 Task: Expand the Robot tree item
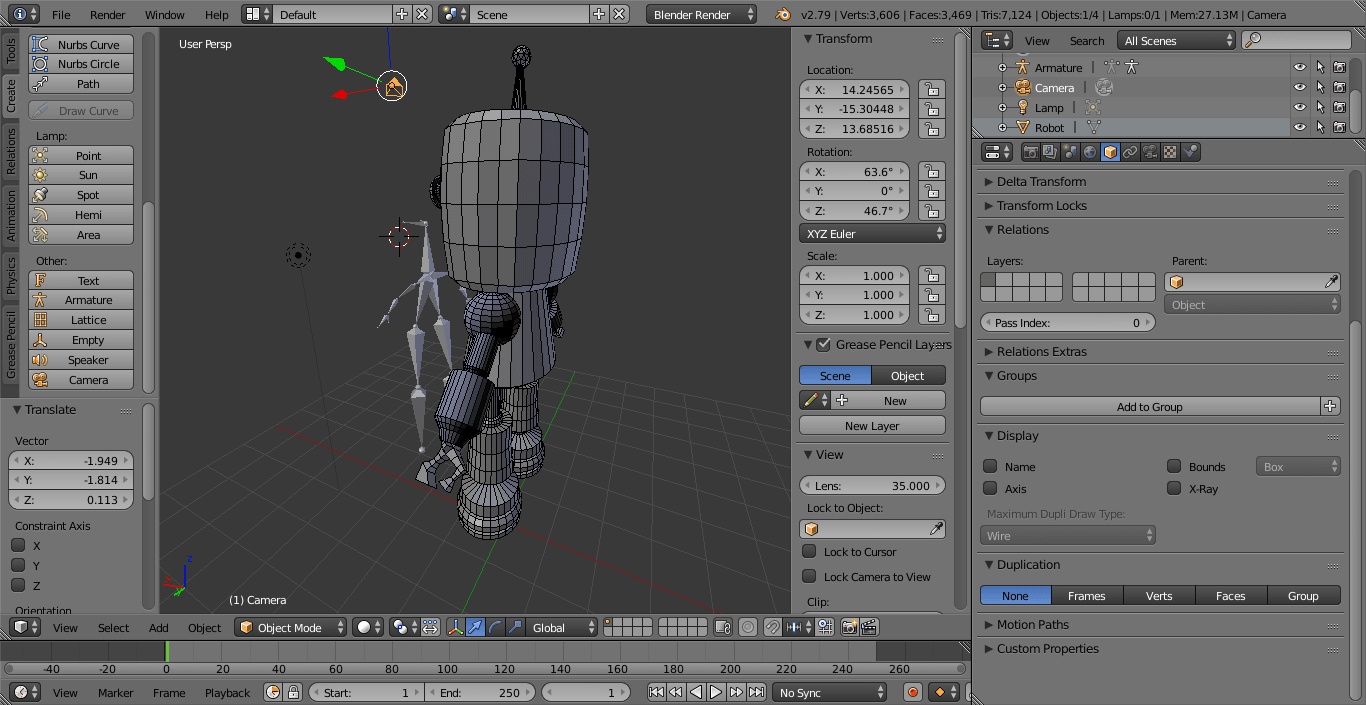[1003, 128]
